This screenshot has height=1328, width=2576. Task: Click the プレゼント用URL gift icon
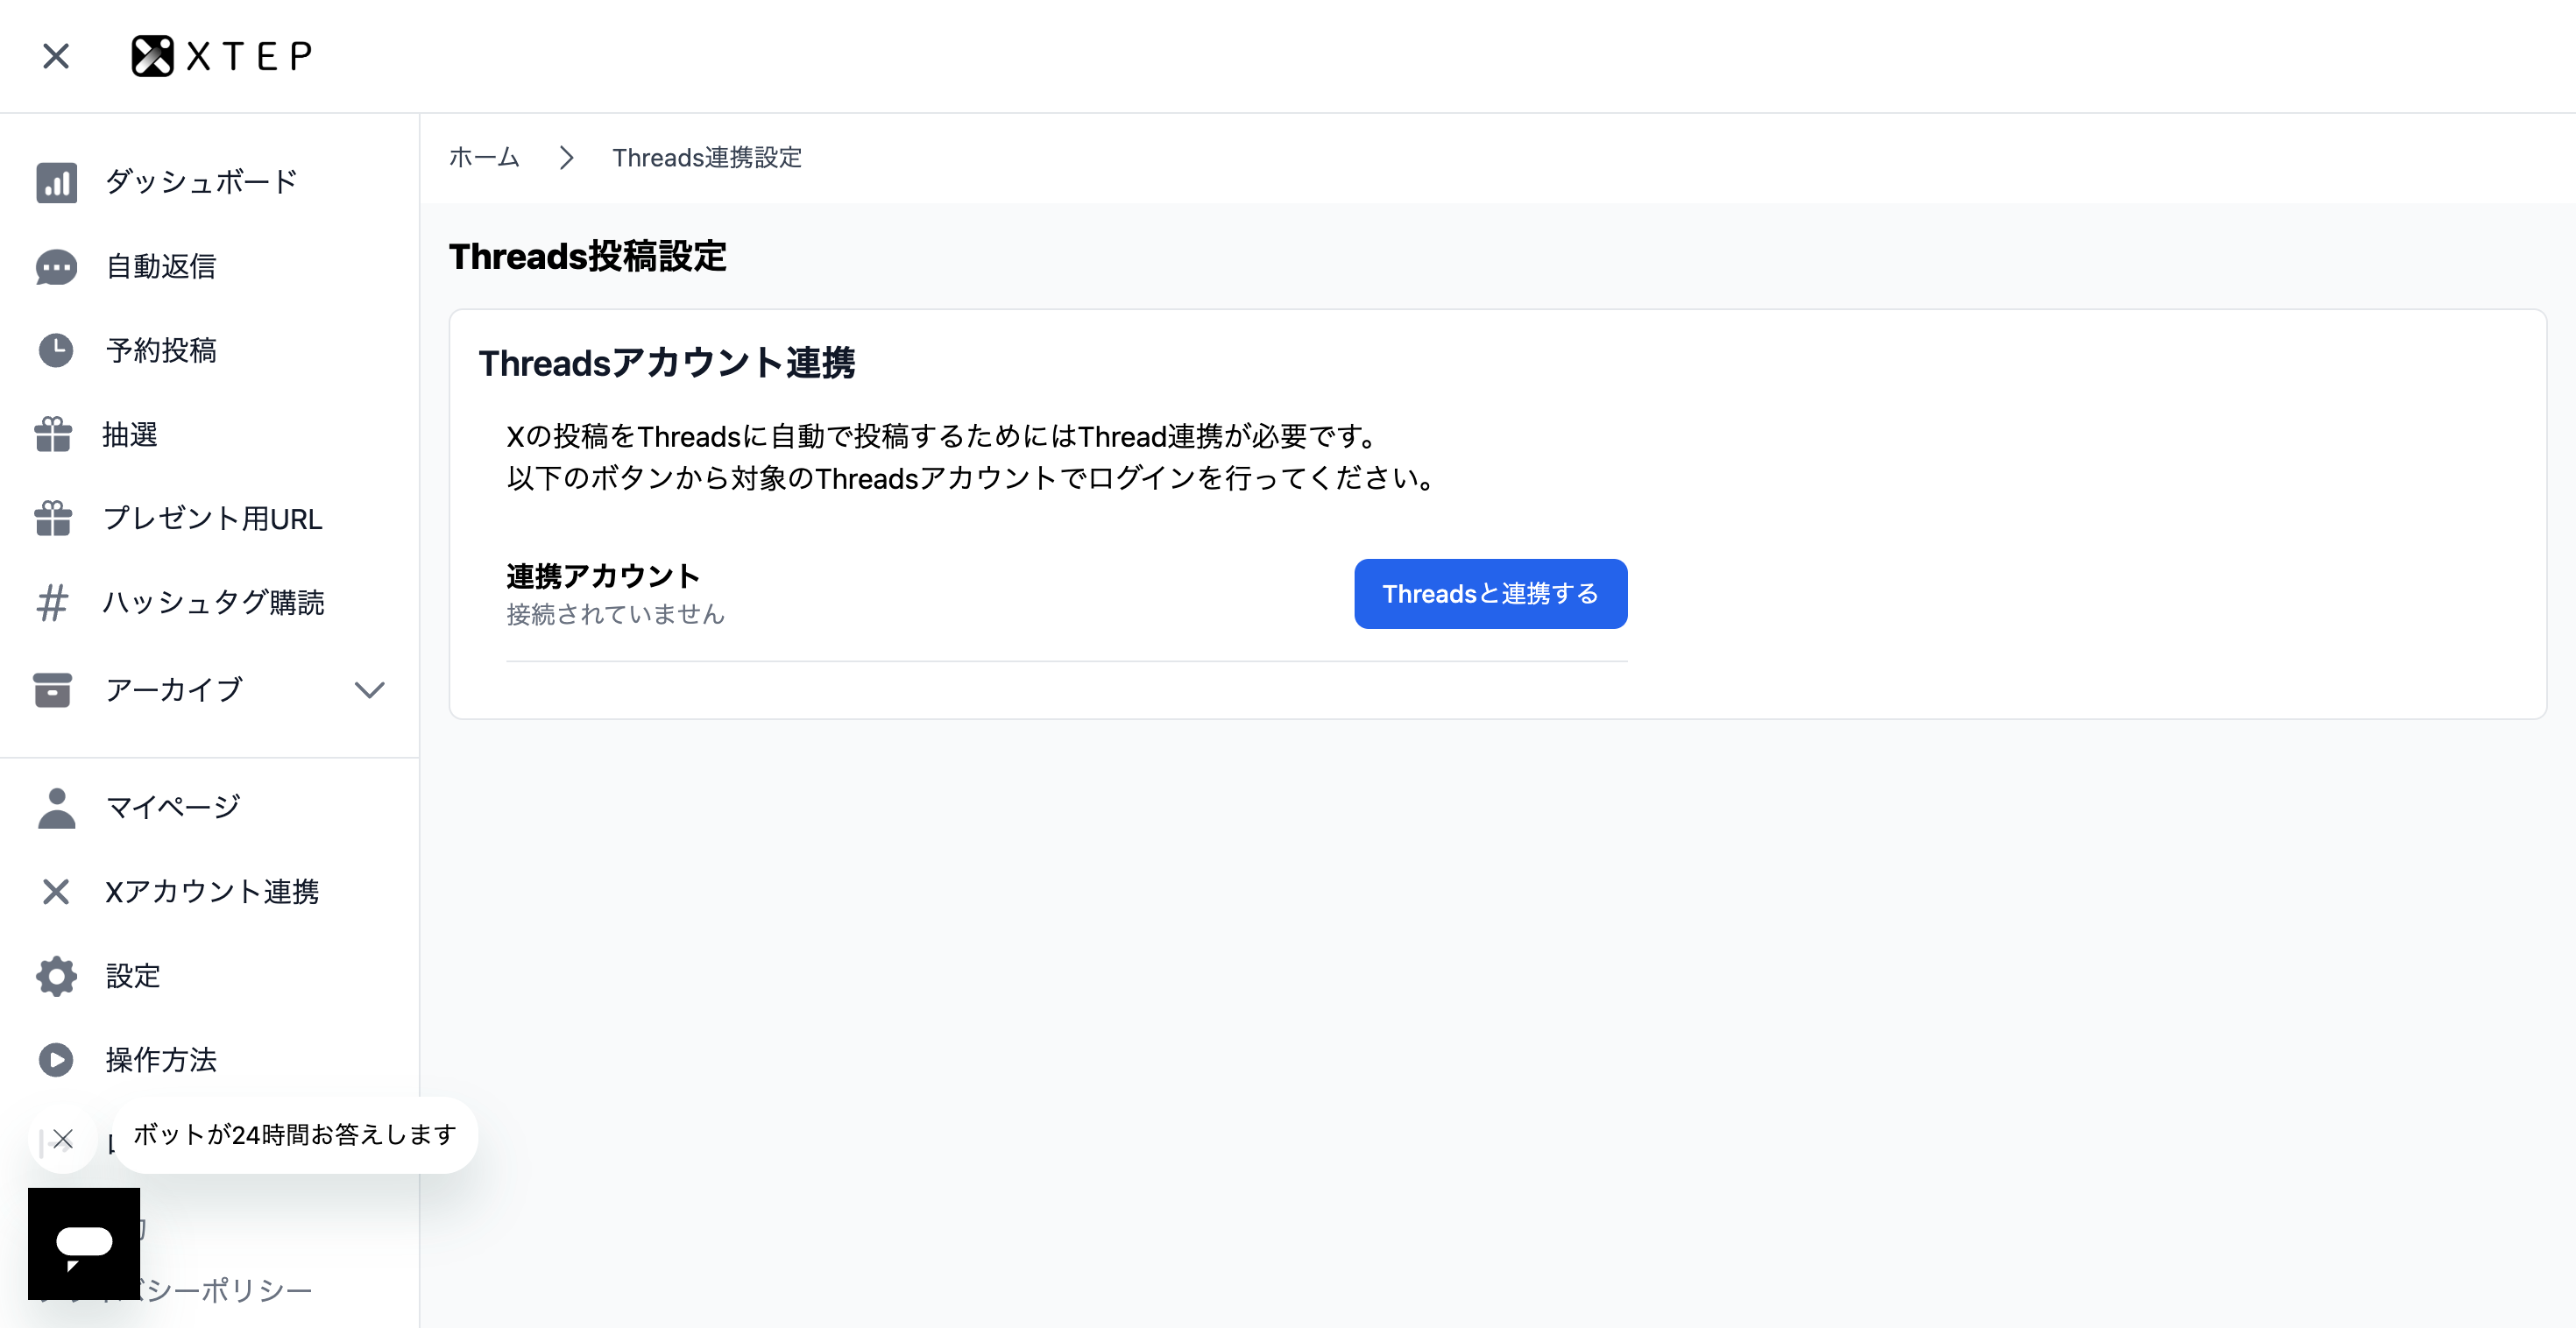[x=53, y=519]
